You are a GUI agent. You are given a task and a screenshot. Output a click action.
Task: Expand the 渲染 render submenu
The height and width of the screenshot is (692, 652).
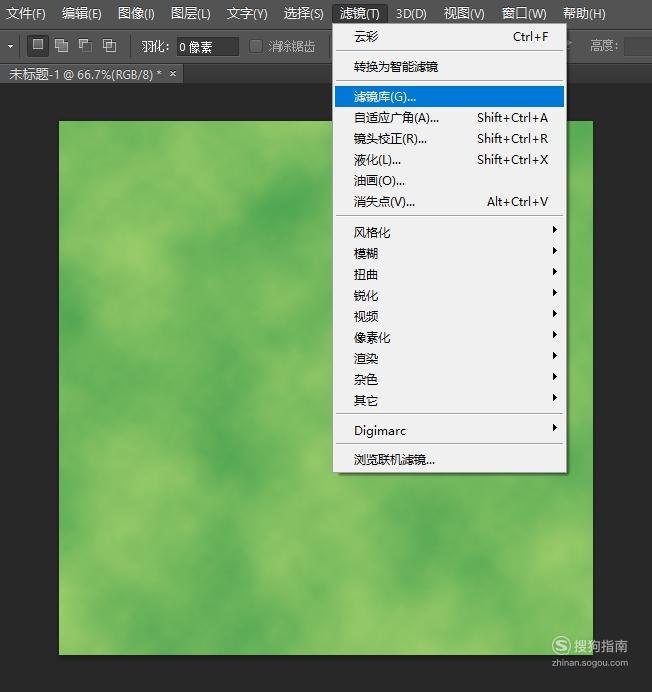[x=449, y=358]
